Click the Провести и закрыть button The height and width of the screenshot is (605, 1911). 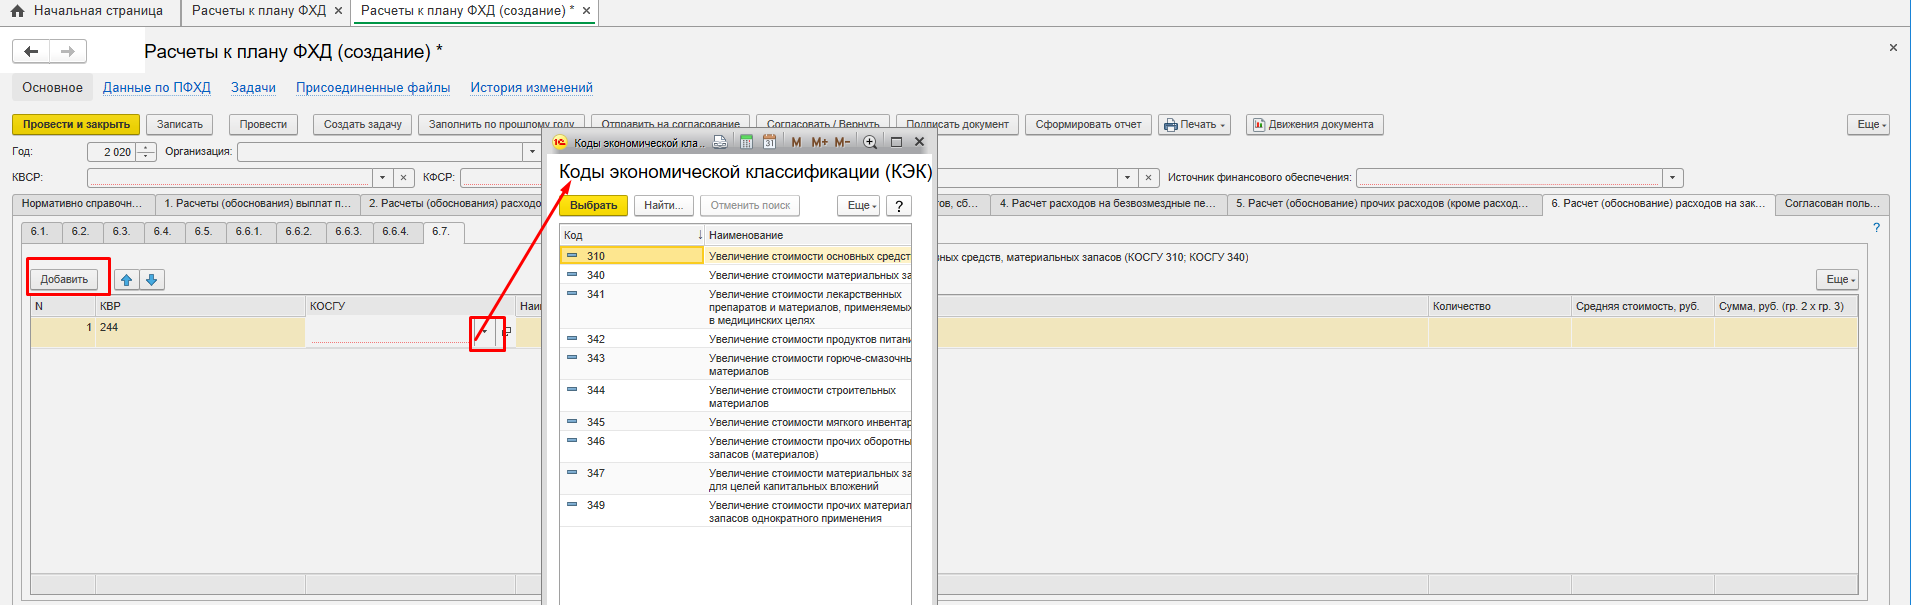point(76,125)
